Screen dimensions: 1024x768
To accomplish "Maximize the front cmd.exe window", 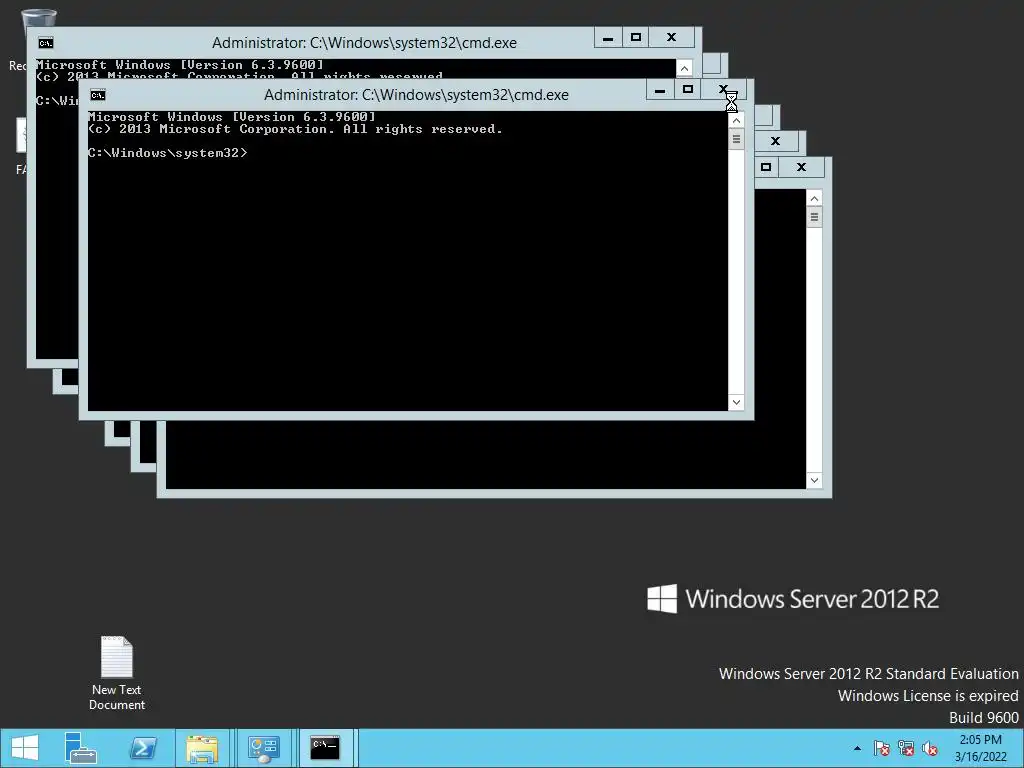I will point(688,89).
